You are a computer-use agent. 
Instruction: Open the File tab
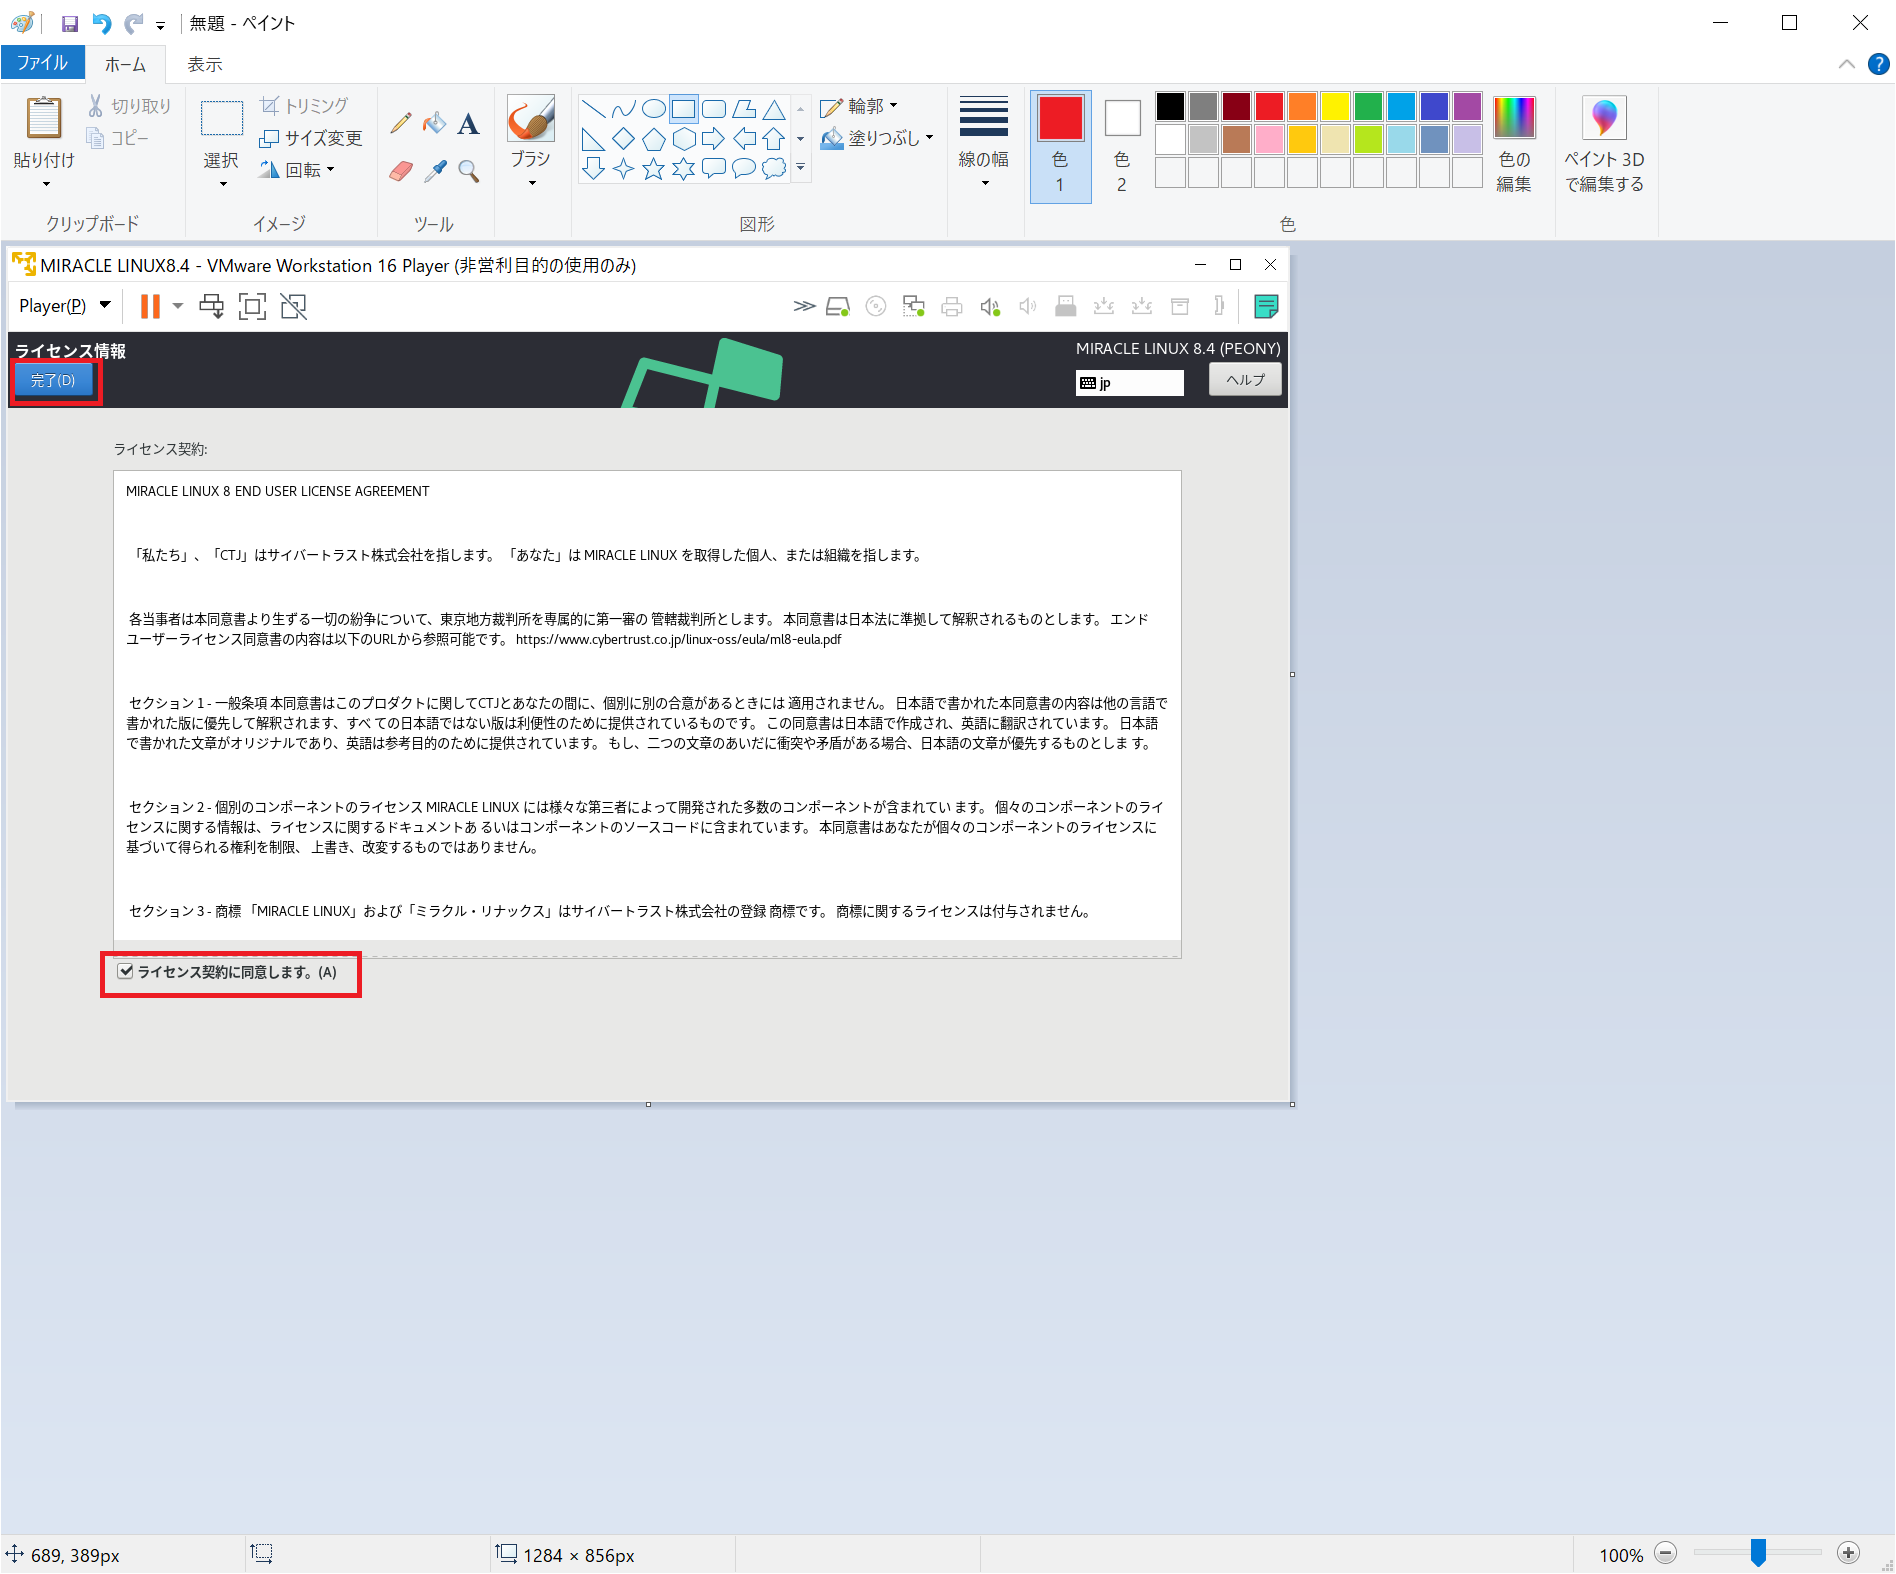coord(42,63)
